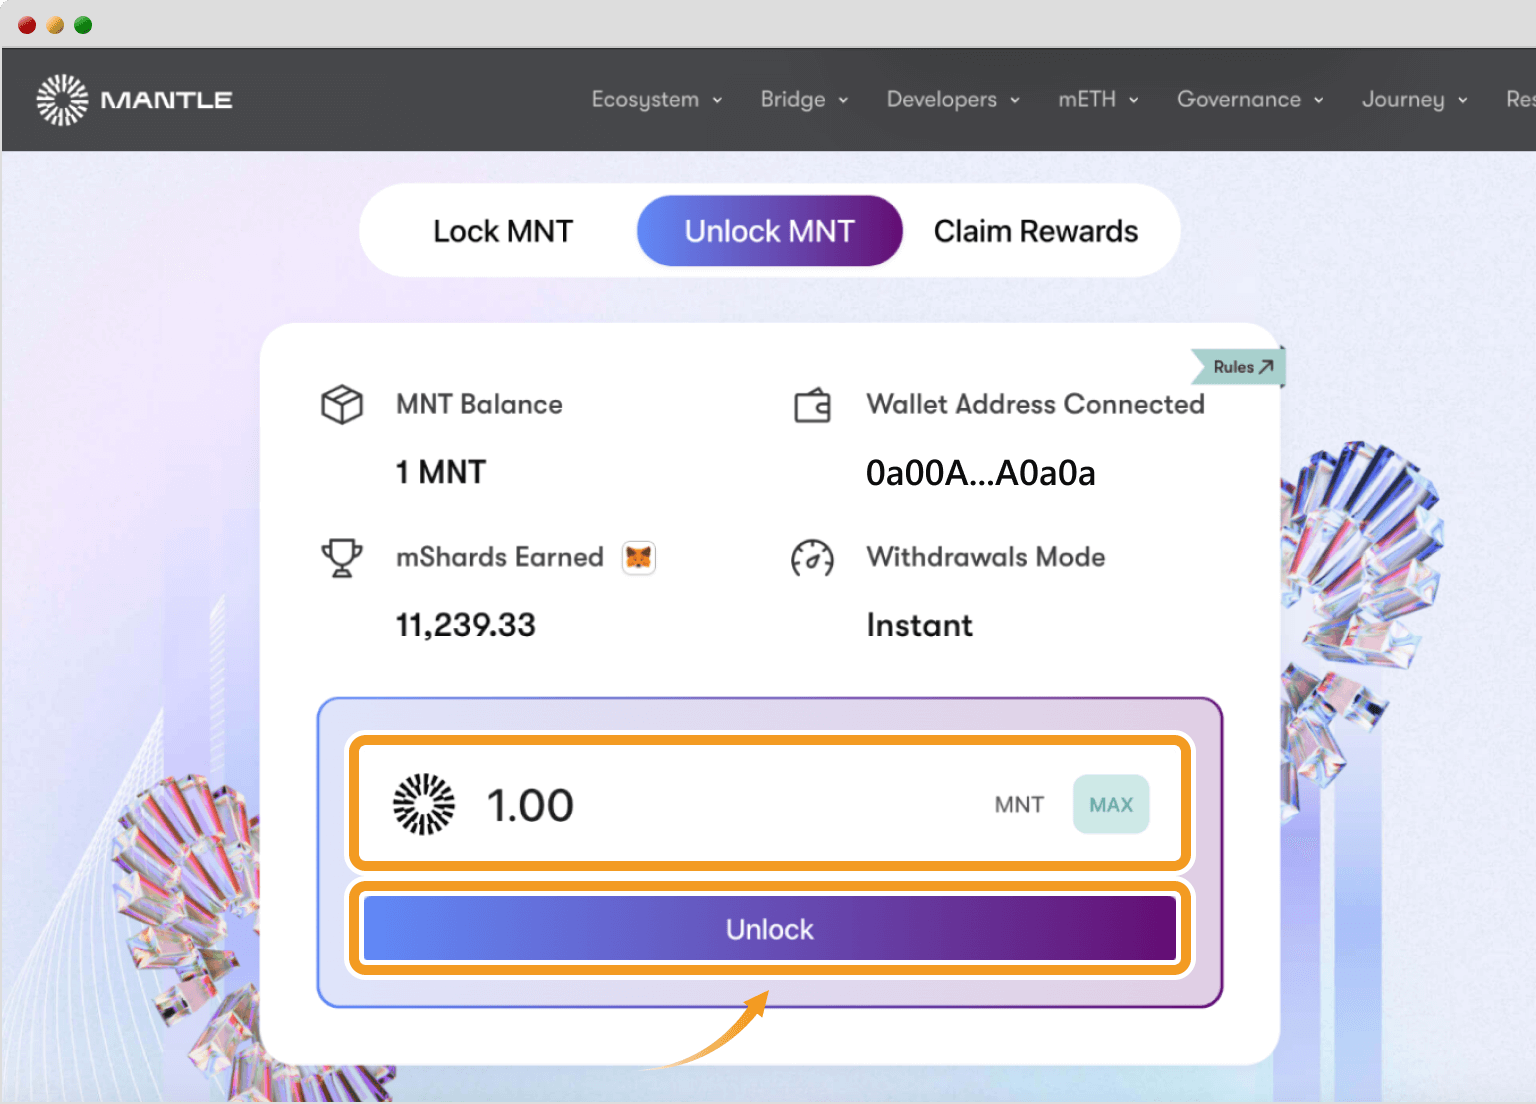This screenshot has width=1536, height=1104.
Task: Click the Mantle sunburst logo icon
Action: point(62,99)
